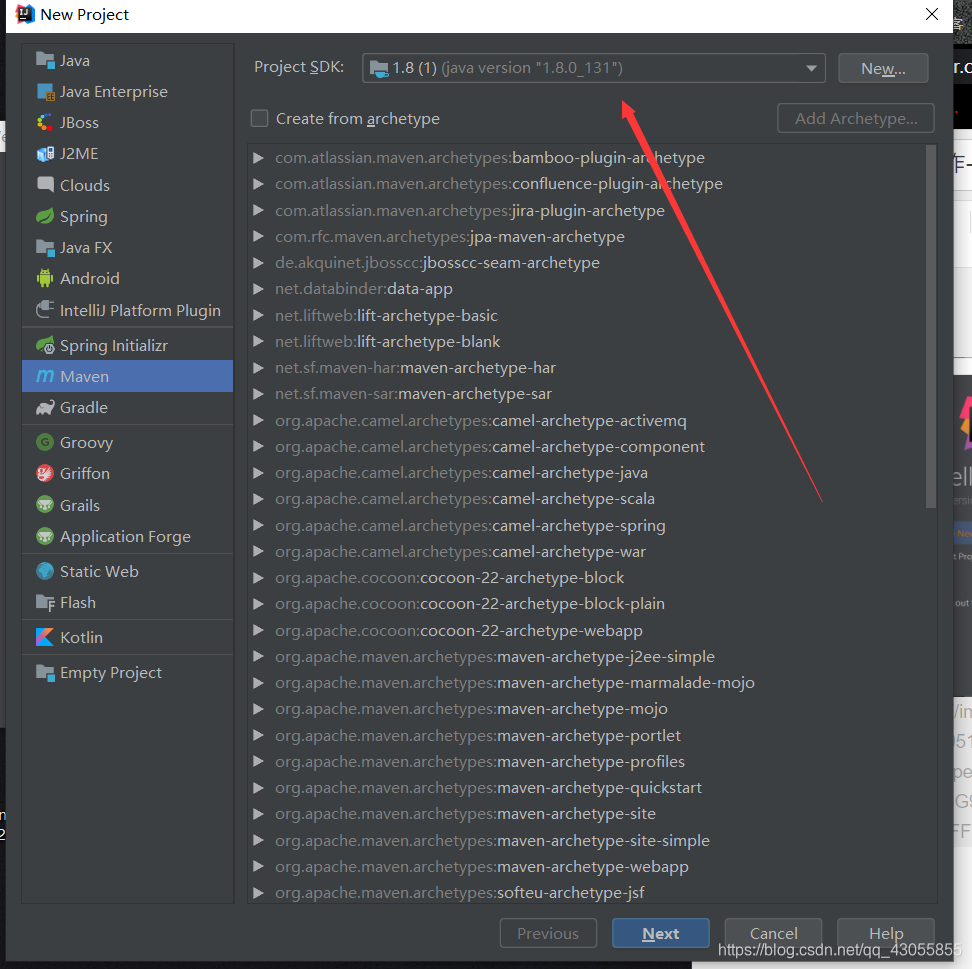
Task: Select Groovy label in project type list
Action: pos(86,443)
